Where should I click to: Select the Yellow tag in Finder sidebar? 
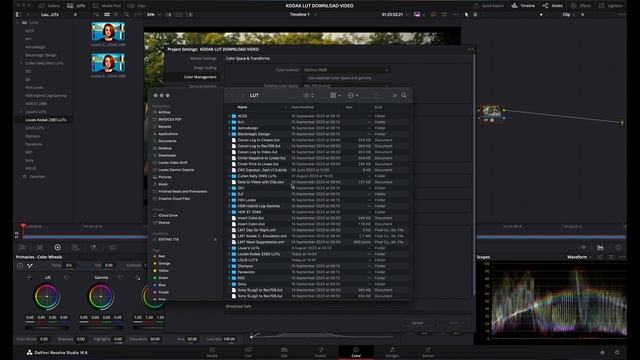tap(163, 271)
